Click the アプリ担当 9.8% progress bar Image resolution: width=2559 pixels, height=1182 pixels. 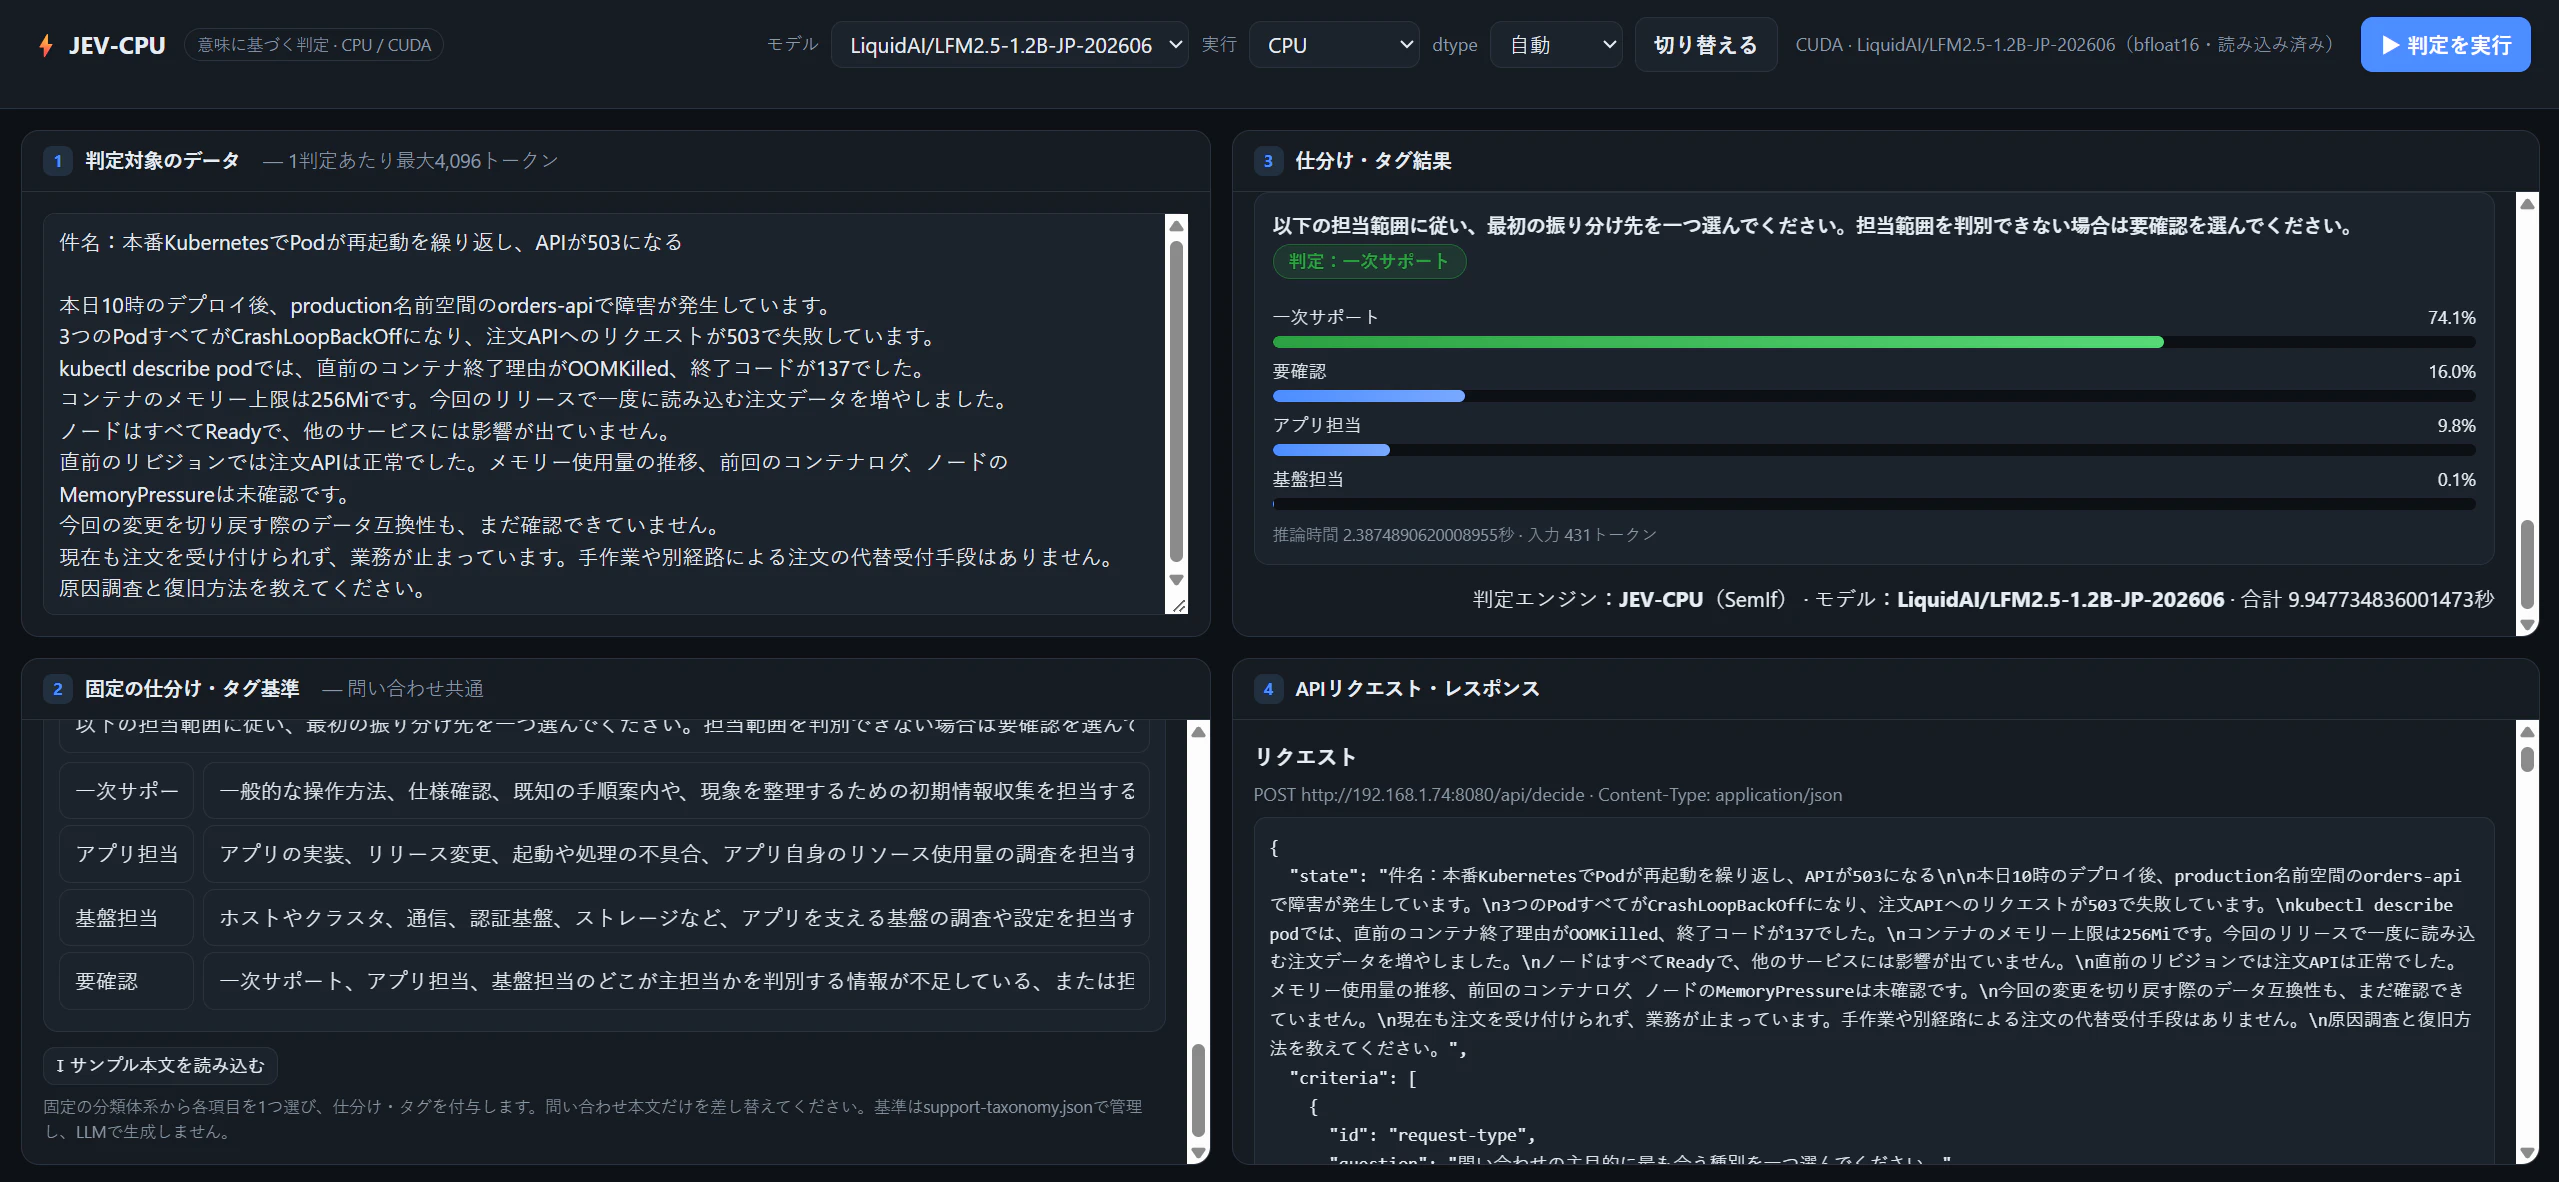coord(1874,450)
